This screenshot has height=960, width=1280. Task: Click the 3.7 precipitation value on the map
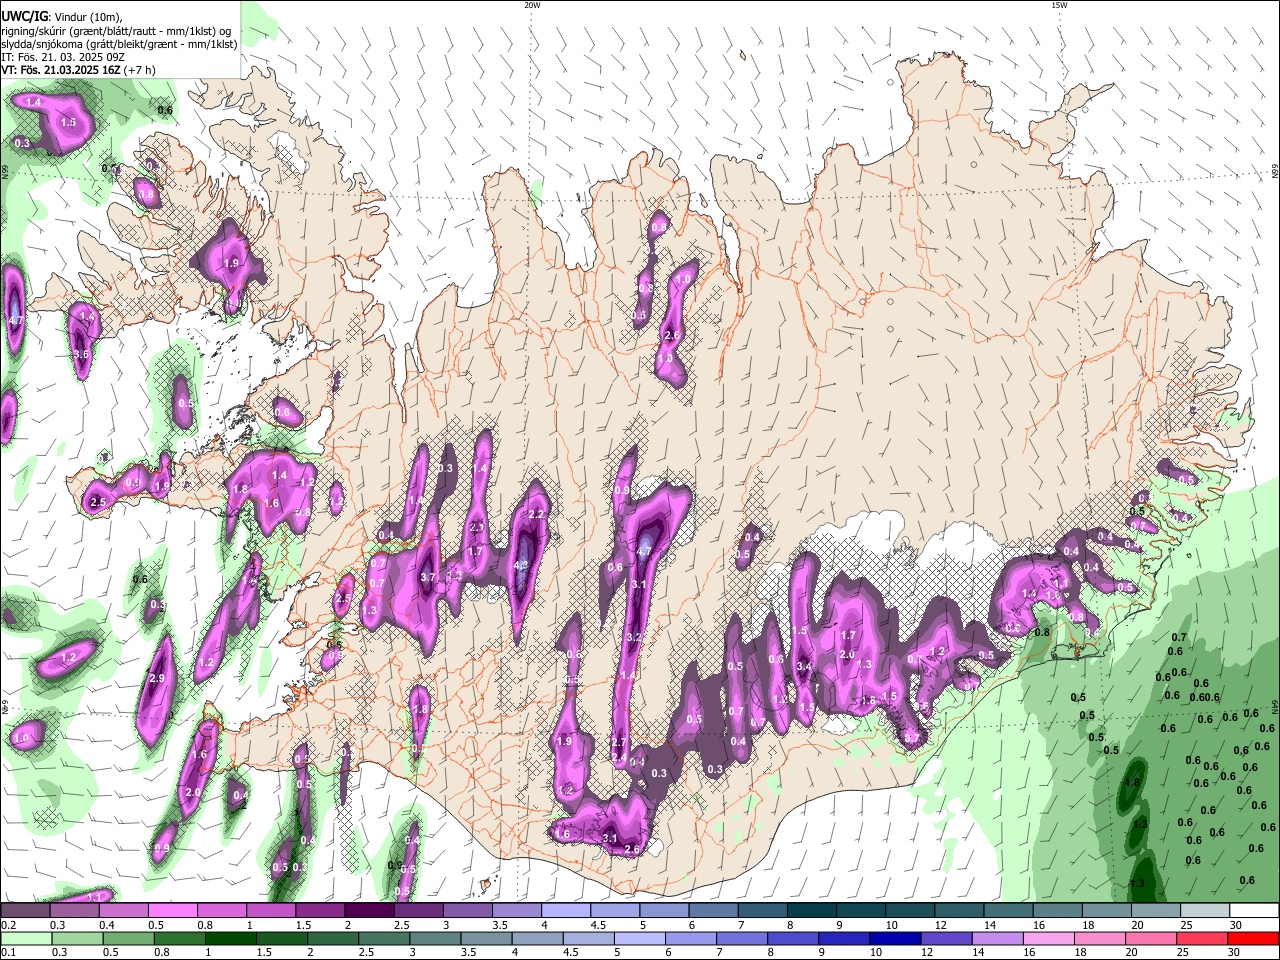428,577
